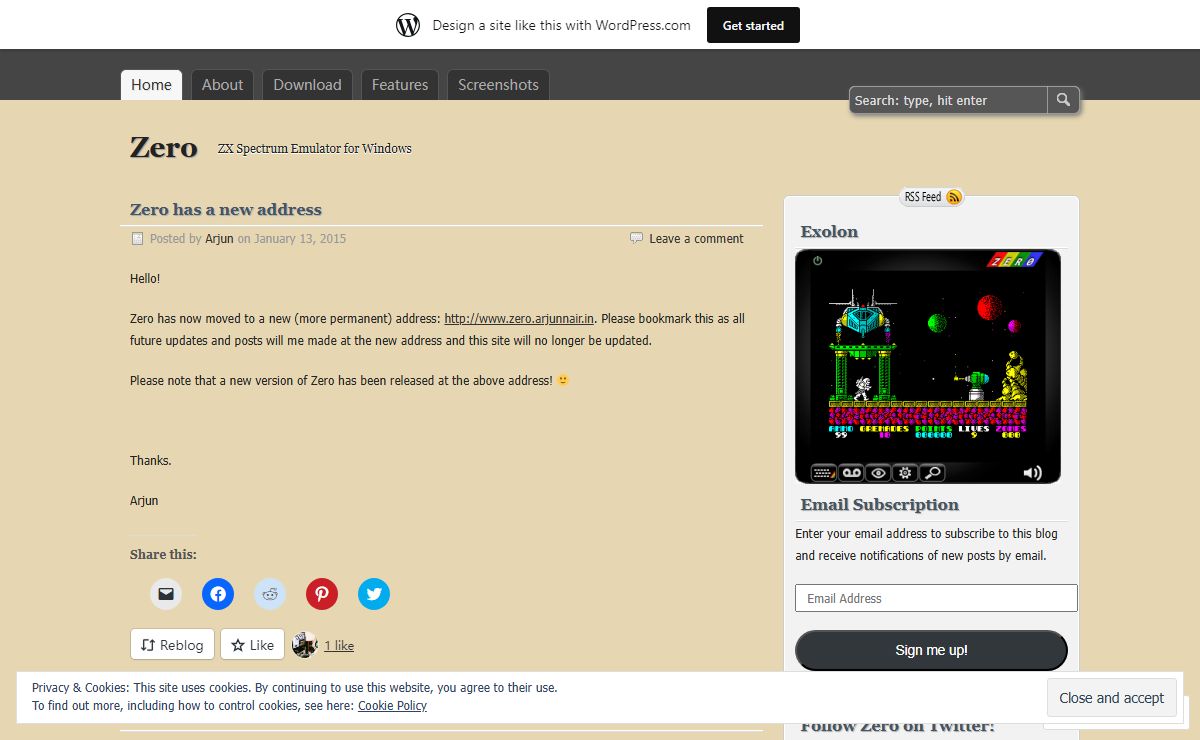Toggle the speaker volume icon in emulator
The height and width of the screenshot is (740, 1200).
[1032, 473]
